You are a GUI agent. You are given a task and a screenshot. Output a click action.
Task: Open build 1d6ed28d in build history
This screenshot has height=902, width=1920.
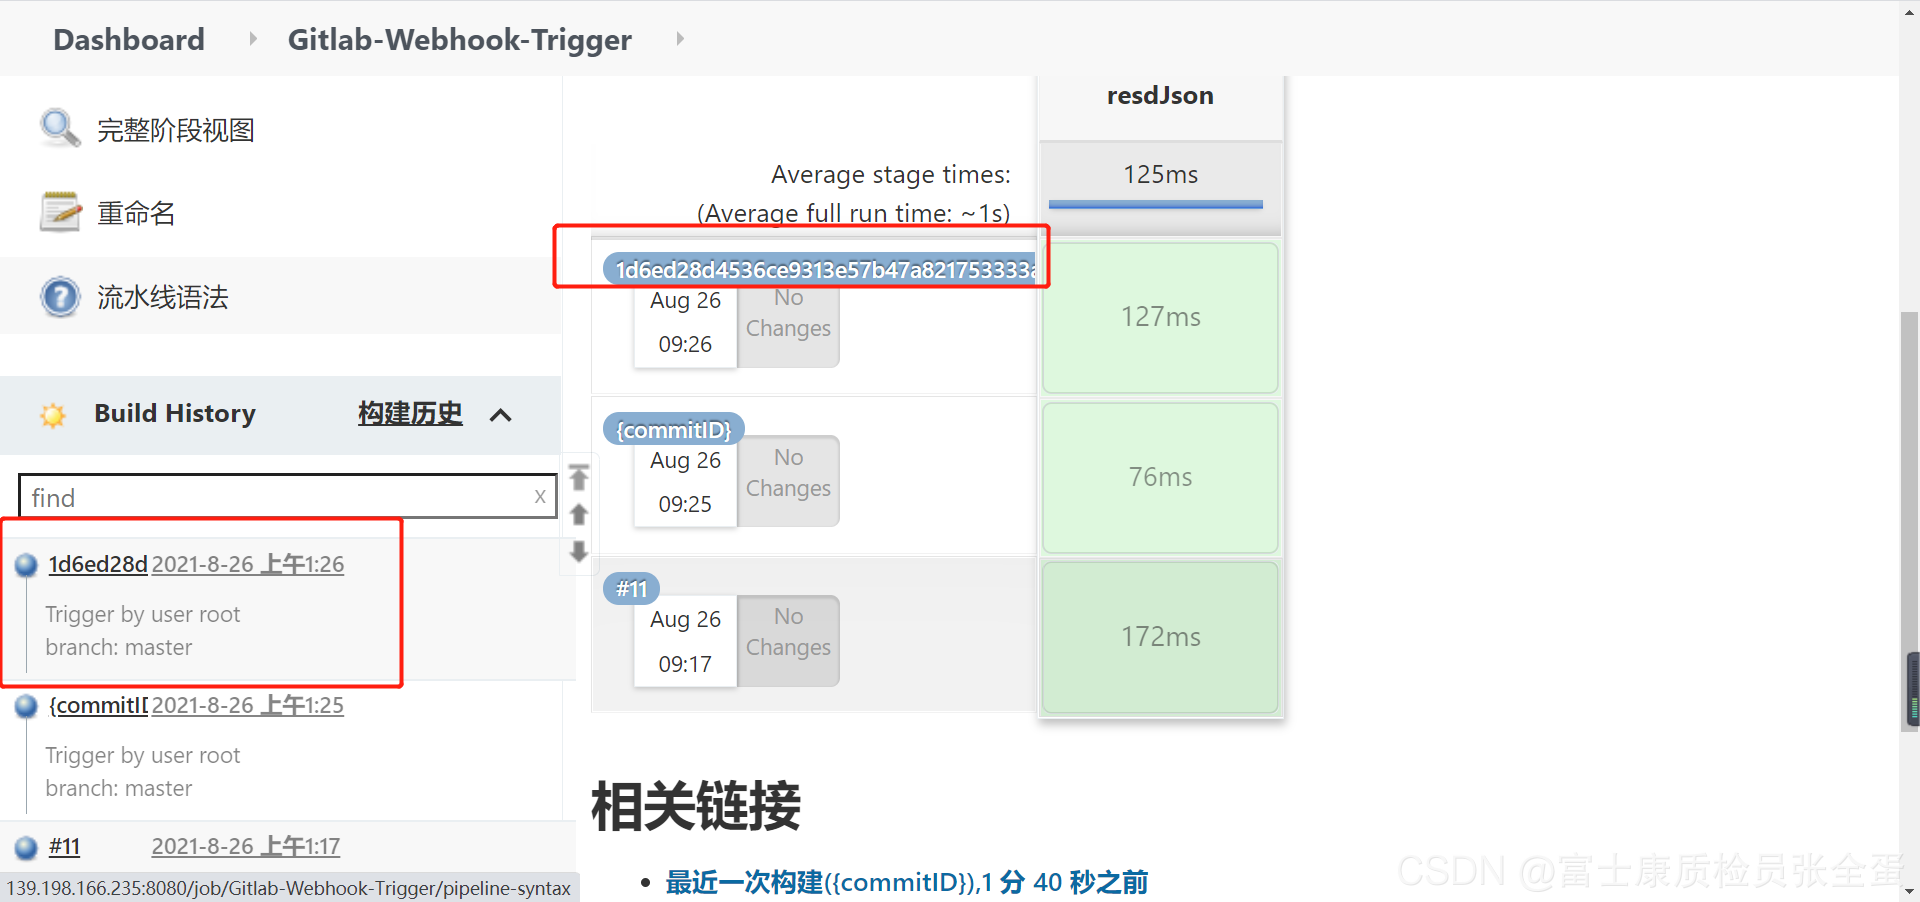coord(98,564)
